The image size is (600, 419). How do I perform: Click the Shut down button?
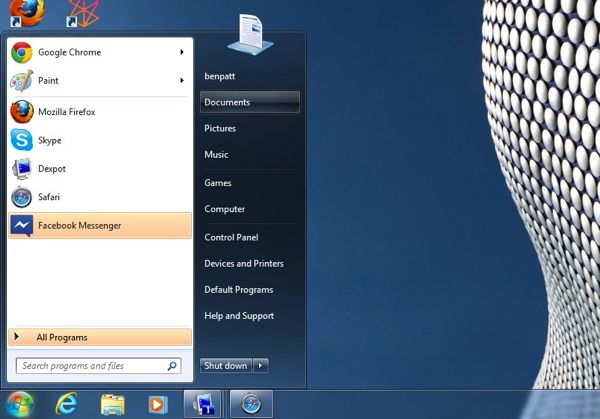pos(226,365)
